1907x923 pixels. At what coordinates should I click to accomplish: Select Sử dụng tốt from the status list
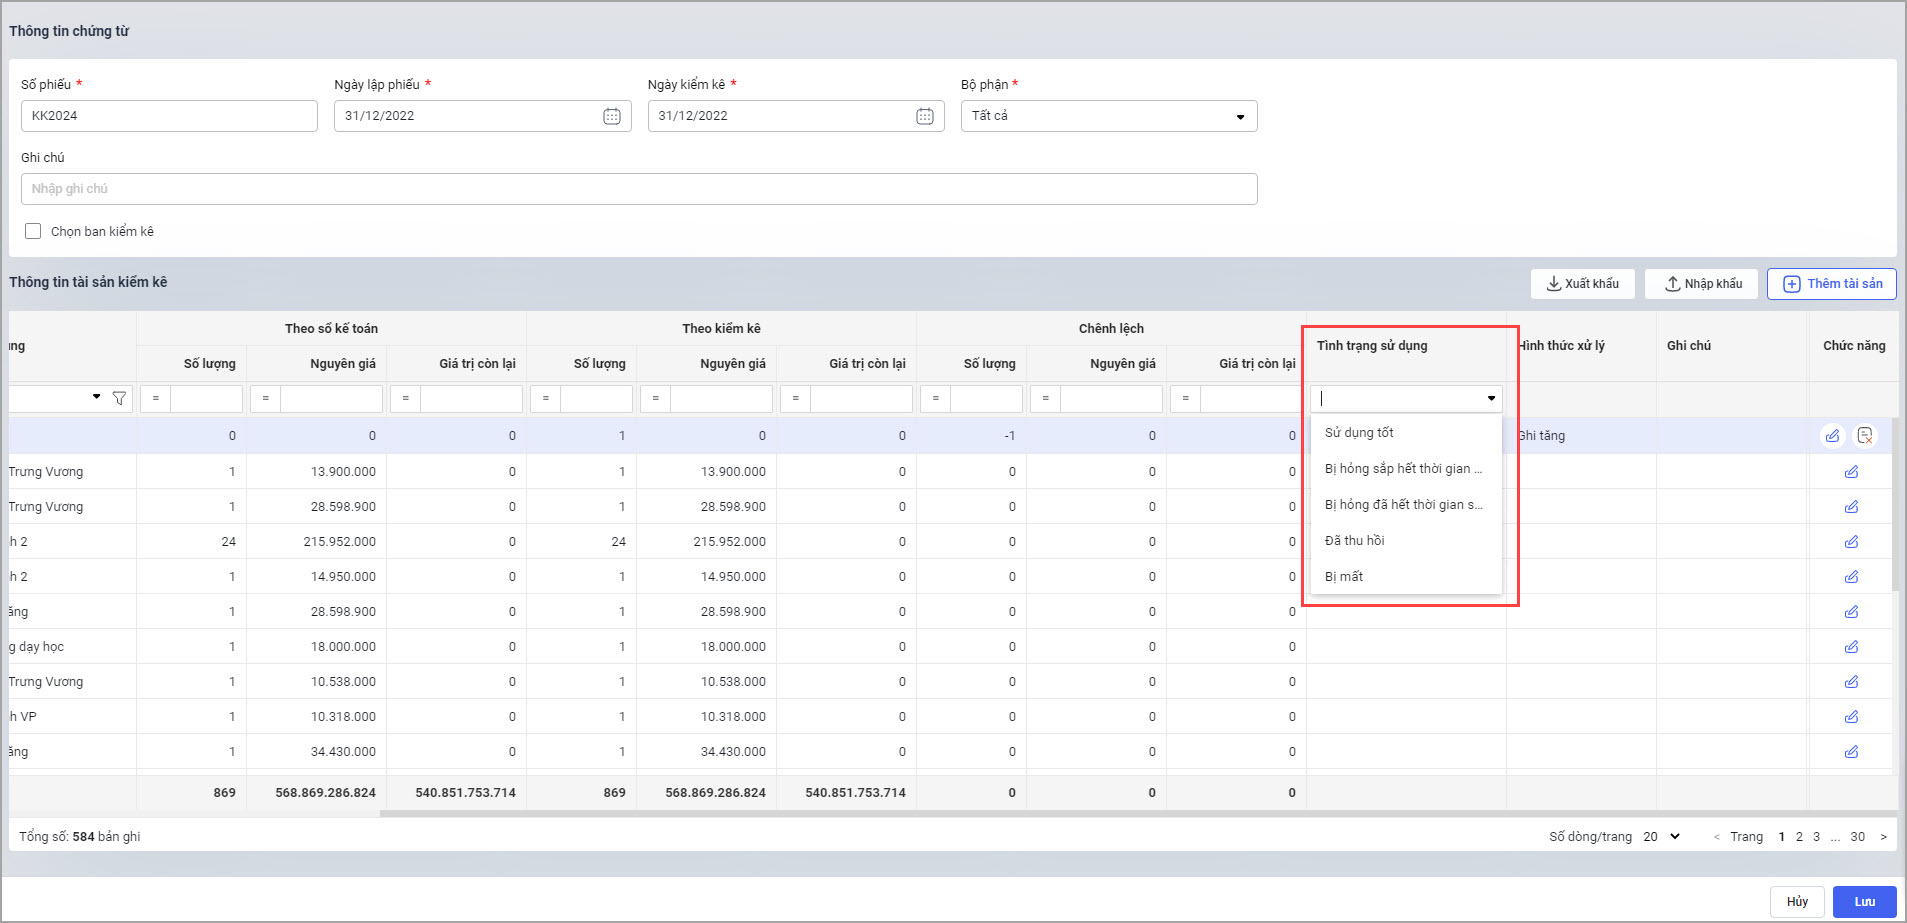click(1359, 433)
